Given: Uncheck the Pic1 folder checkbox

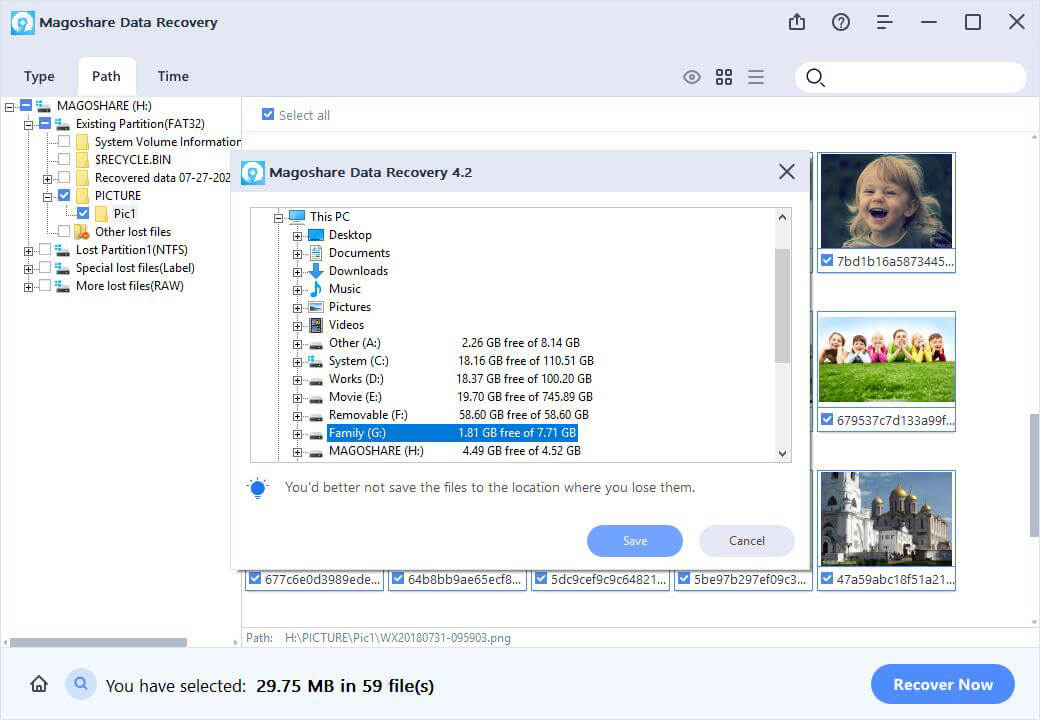Looking at the screenshot, I should pos(83,213).
